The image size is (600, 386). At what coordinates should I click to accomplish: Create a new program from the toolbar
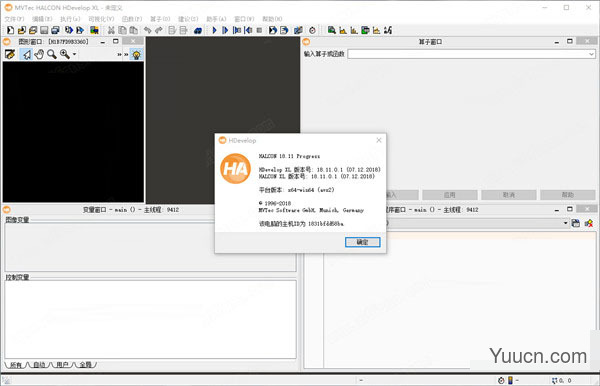(x=11, y=30)
